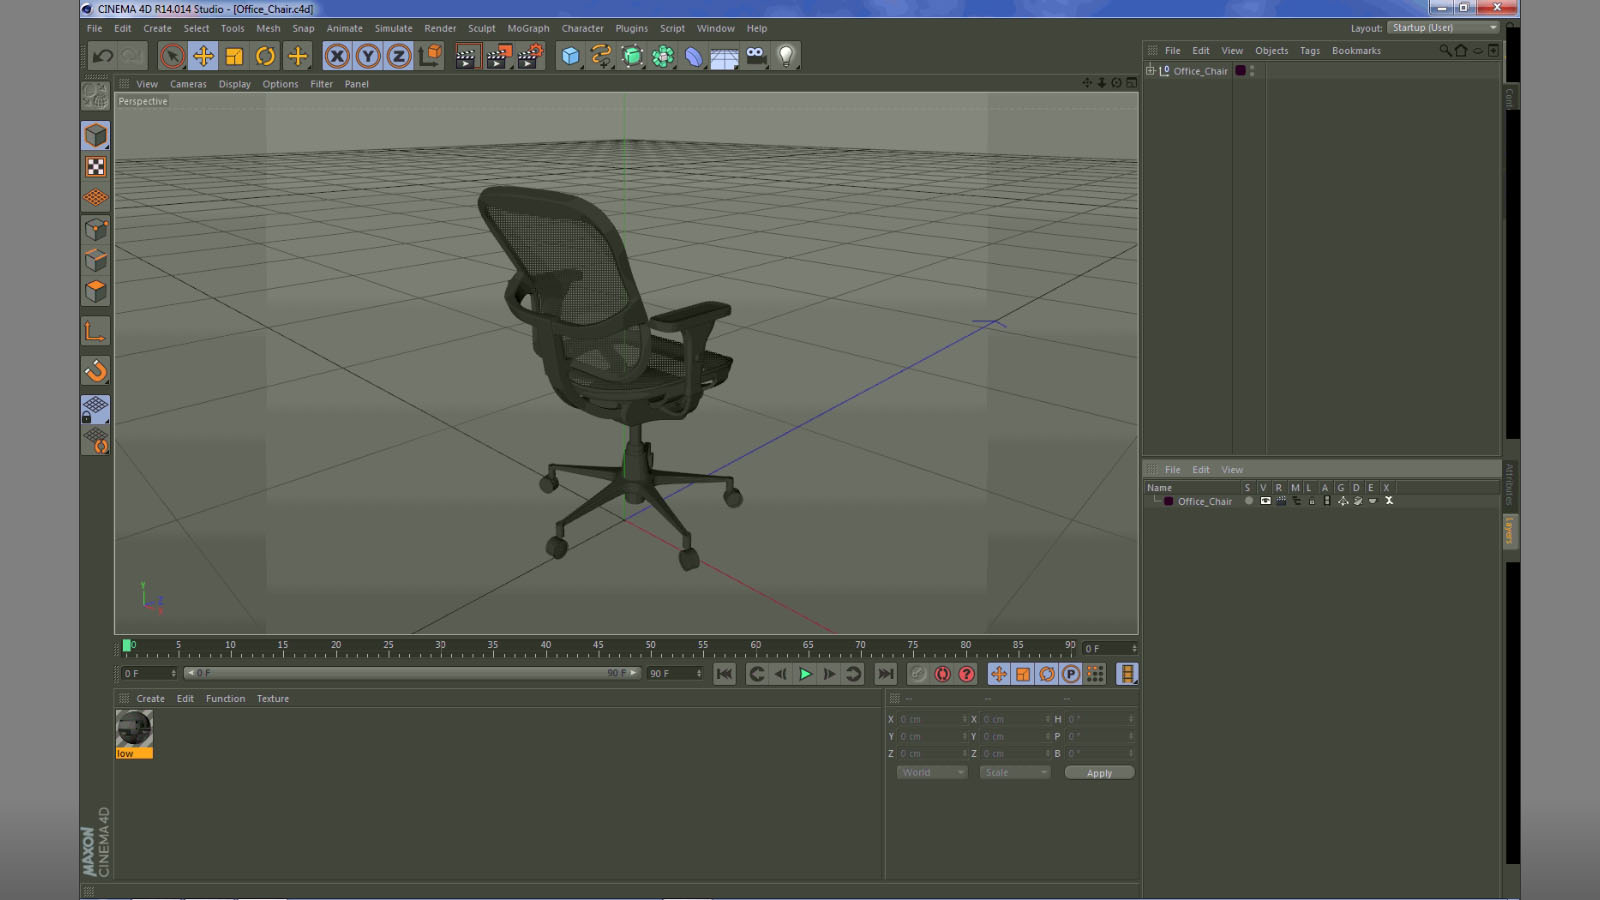The image size is (1600, 900).
Task: Click the viewport maximize toggle icon
Action: [1131, 83]
